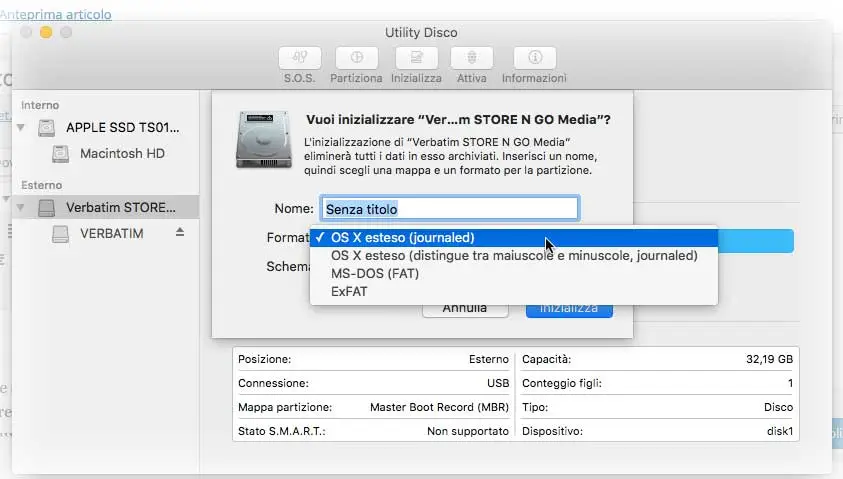Select Macintosh HD volume

pos(108,154)
